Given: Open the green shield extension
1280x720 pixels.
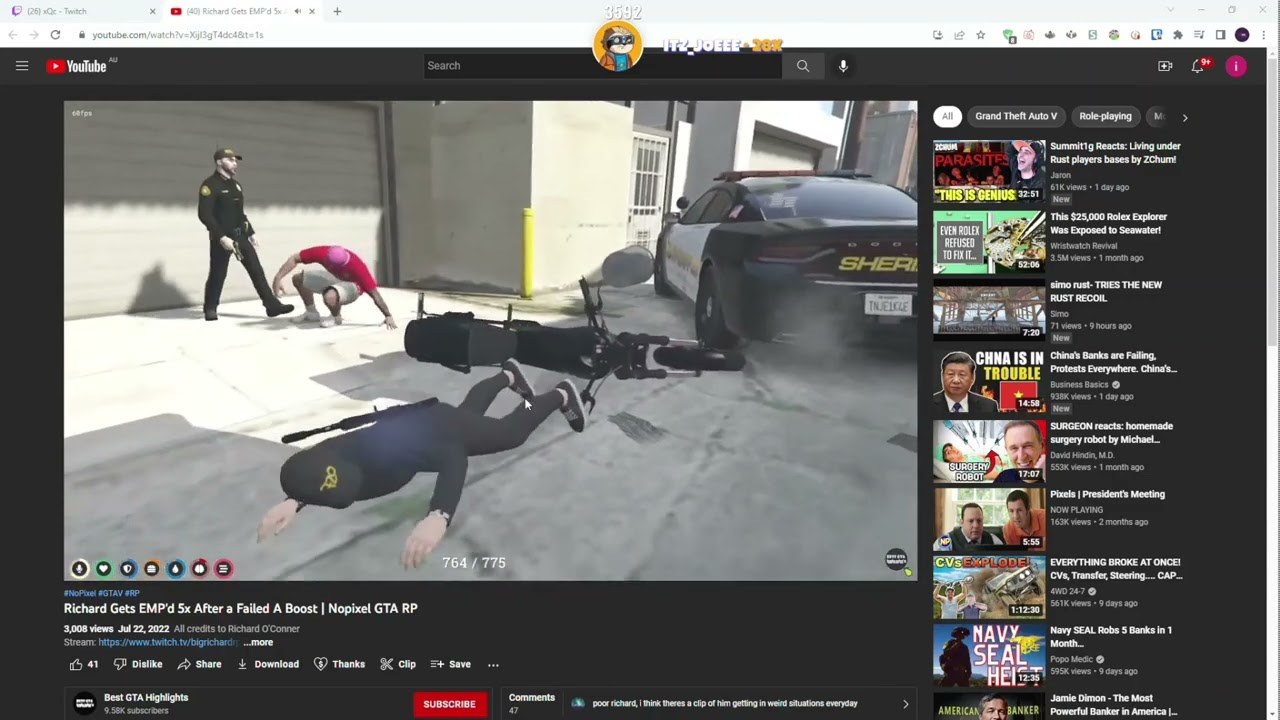Looking at the screenshot, I should (x=1008, y=34).
